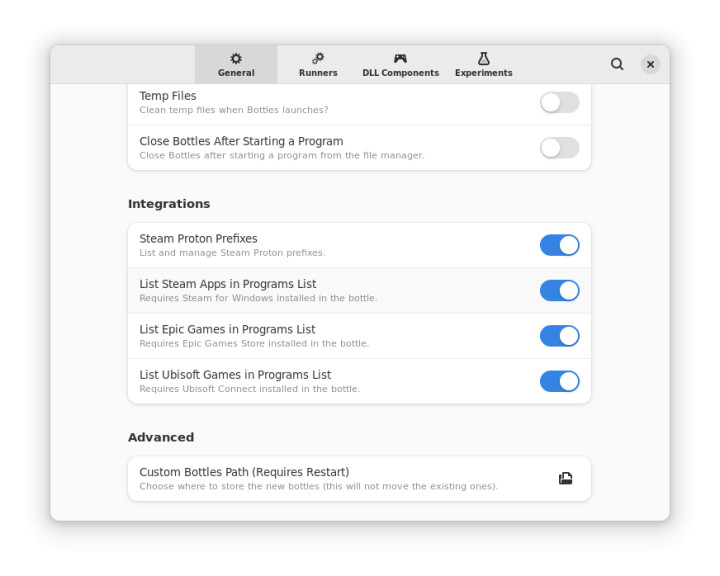
Task: Disable List Ubisoft Games switch
Action: pyautogui.click(x=559, y=381)
